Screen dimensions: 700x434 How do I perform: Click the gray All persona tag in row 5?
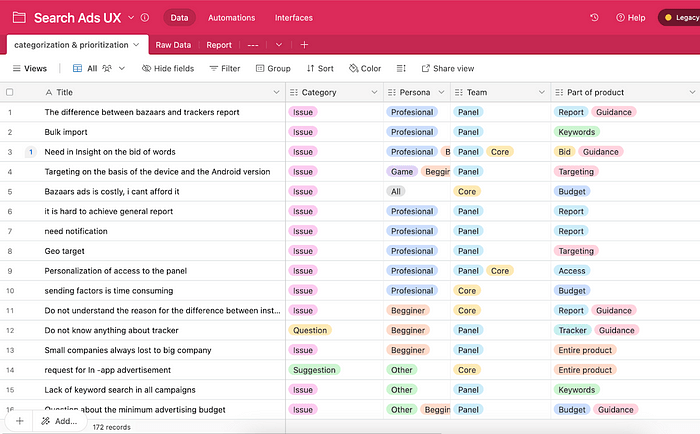click(x=396, y=192)
